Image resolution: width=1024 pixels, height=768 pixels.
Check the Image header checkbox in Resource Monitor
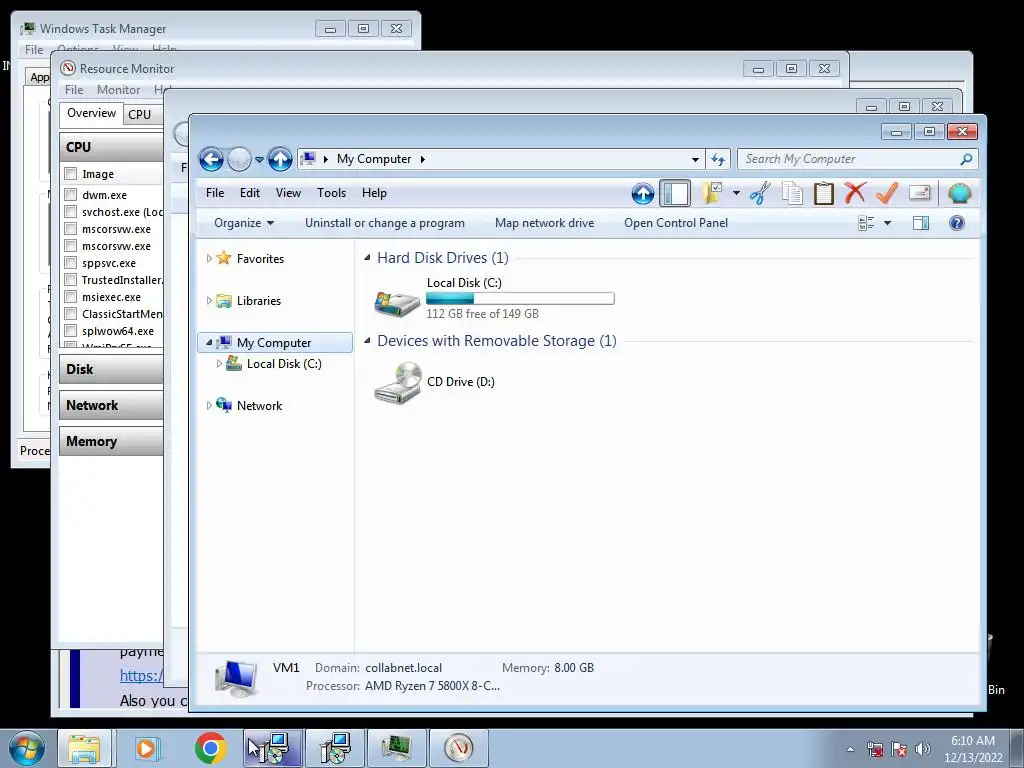tap(71, 174)
